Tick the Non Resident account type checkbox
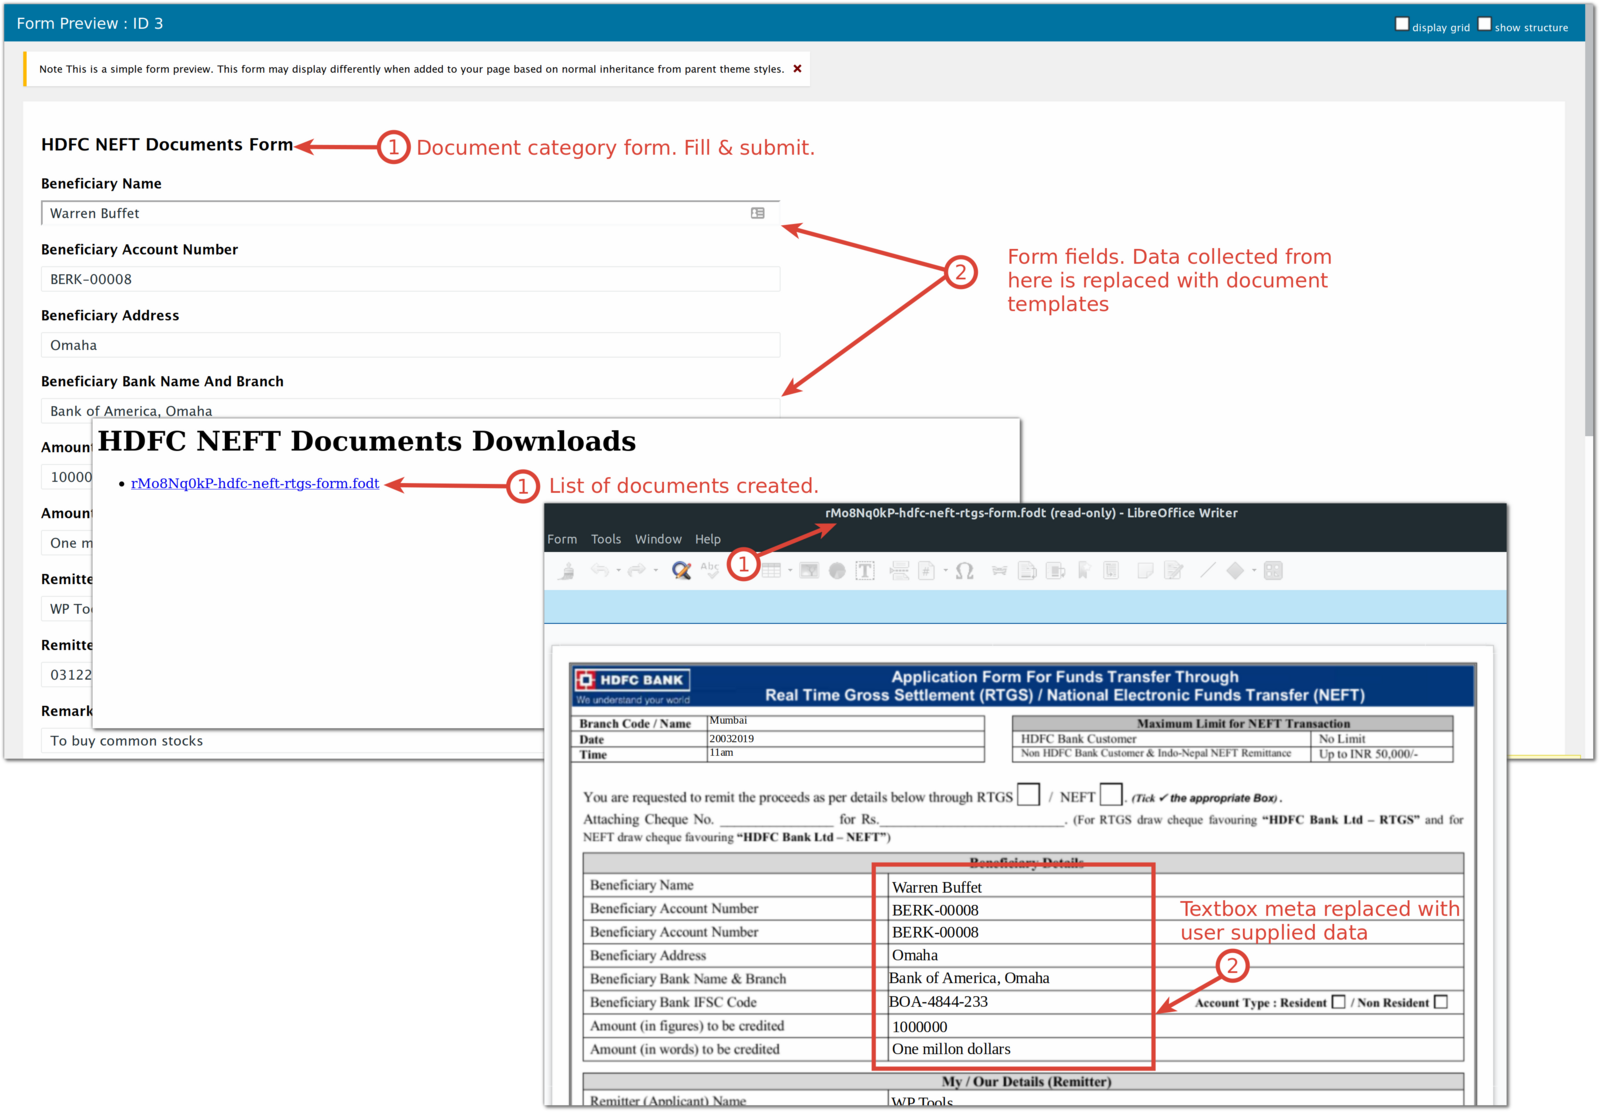This screenshot has width=1600, height=1112. 1440,1000
